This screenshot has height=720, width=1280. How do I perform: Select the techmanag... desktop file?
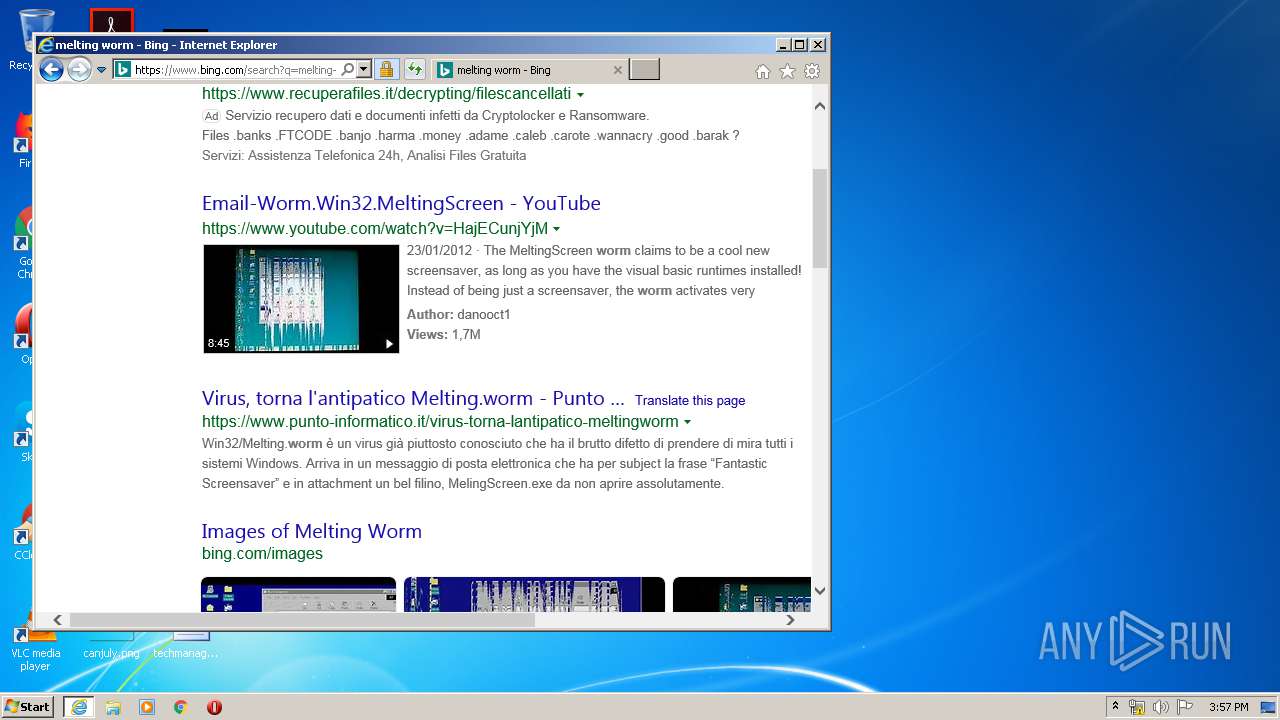click(x=187, y=645)
